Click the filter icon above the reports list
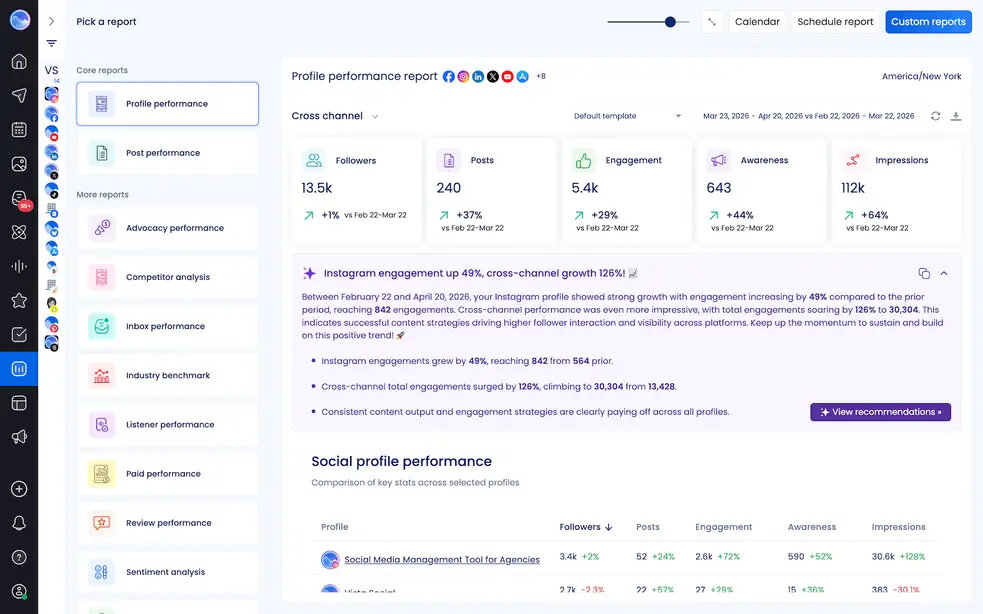Image resolution: width=983 pixels, height=614 pixels. pyautogui.click(x=50, y=43)
